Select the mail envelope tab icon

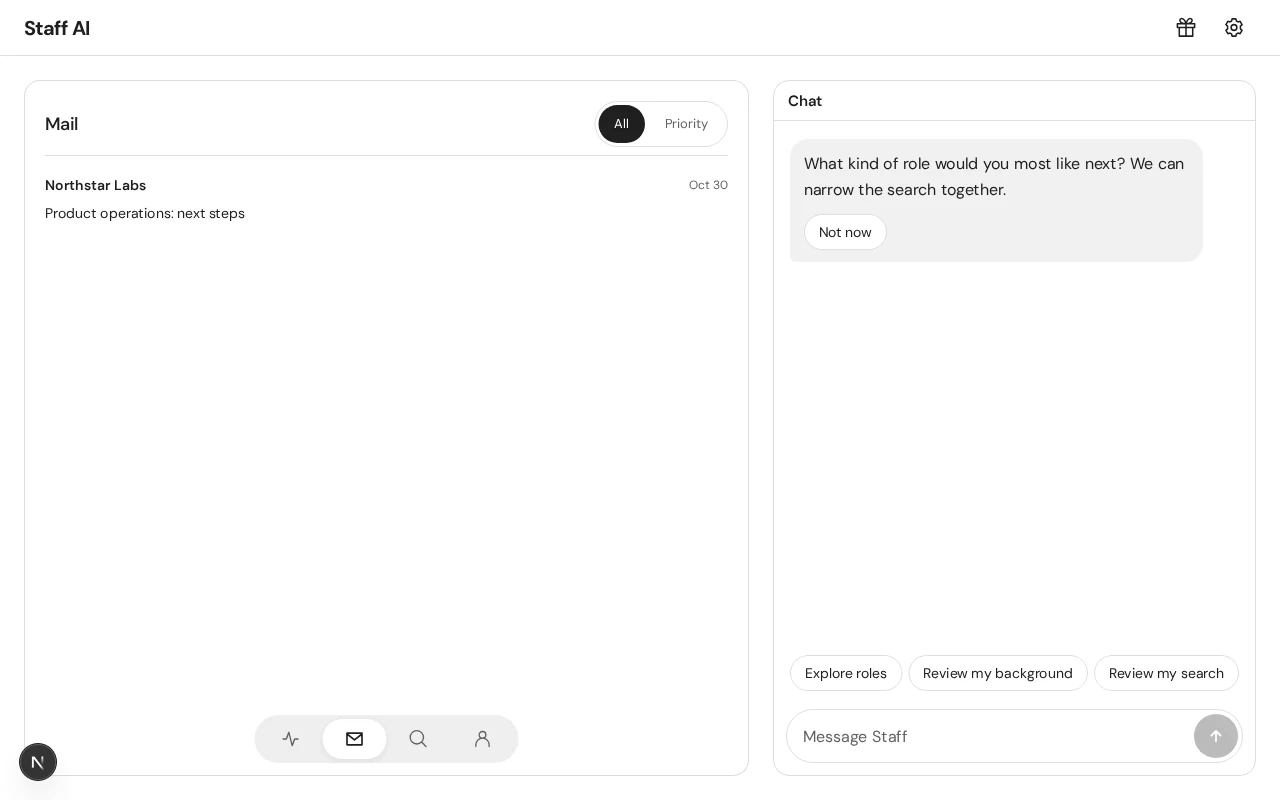pyautogui.click(x=355, y=739)
